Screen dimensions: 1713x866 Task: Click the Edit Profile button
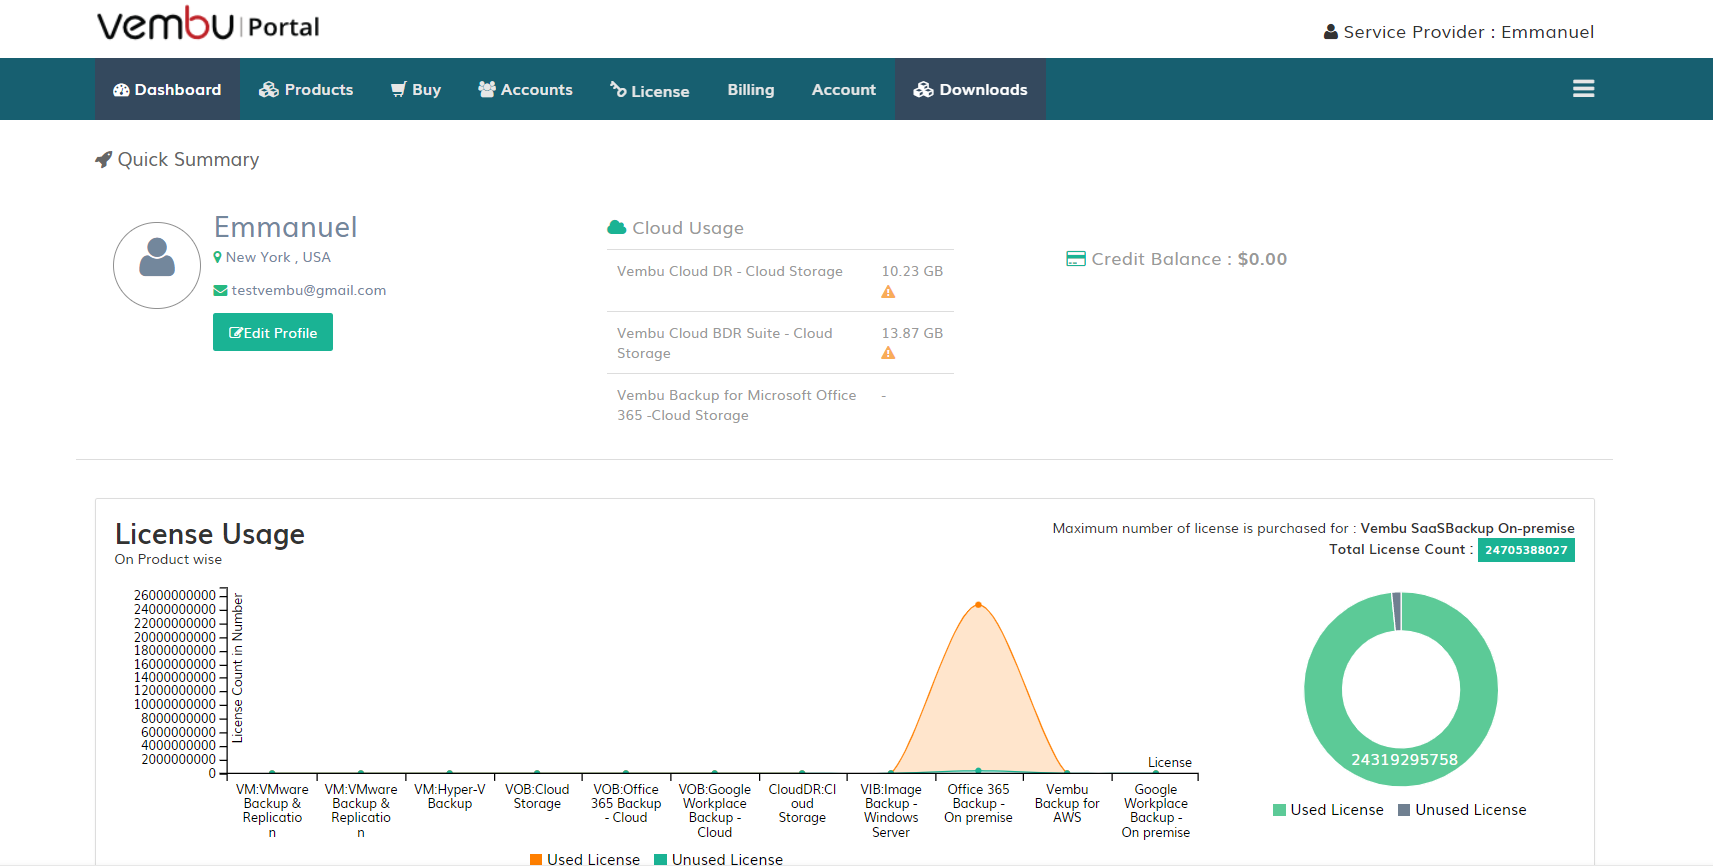point(273,332)
